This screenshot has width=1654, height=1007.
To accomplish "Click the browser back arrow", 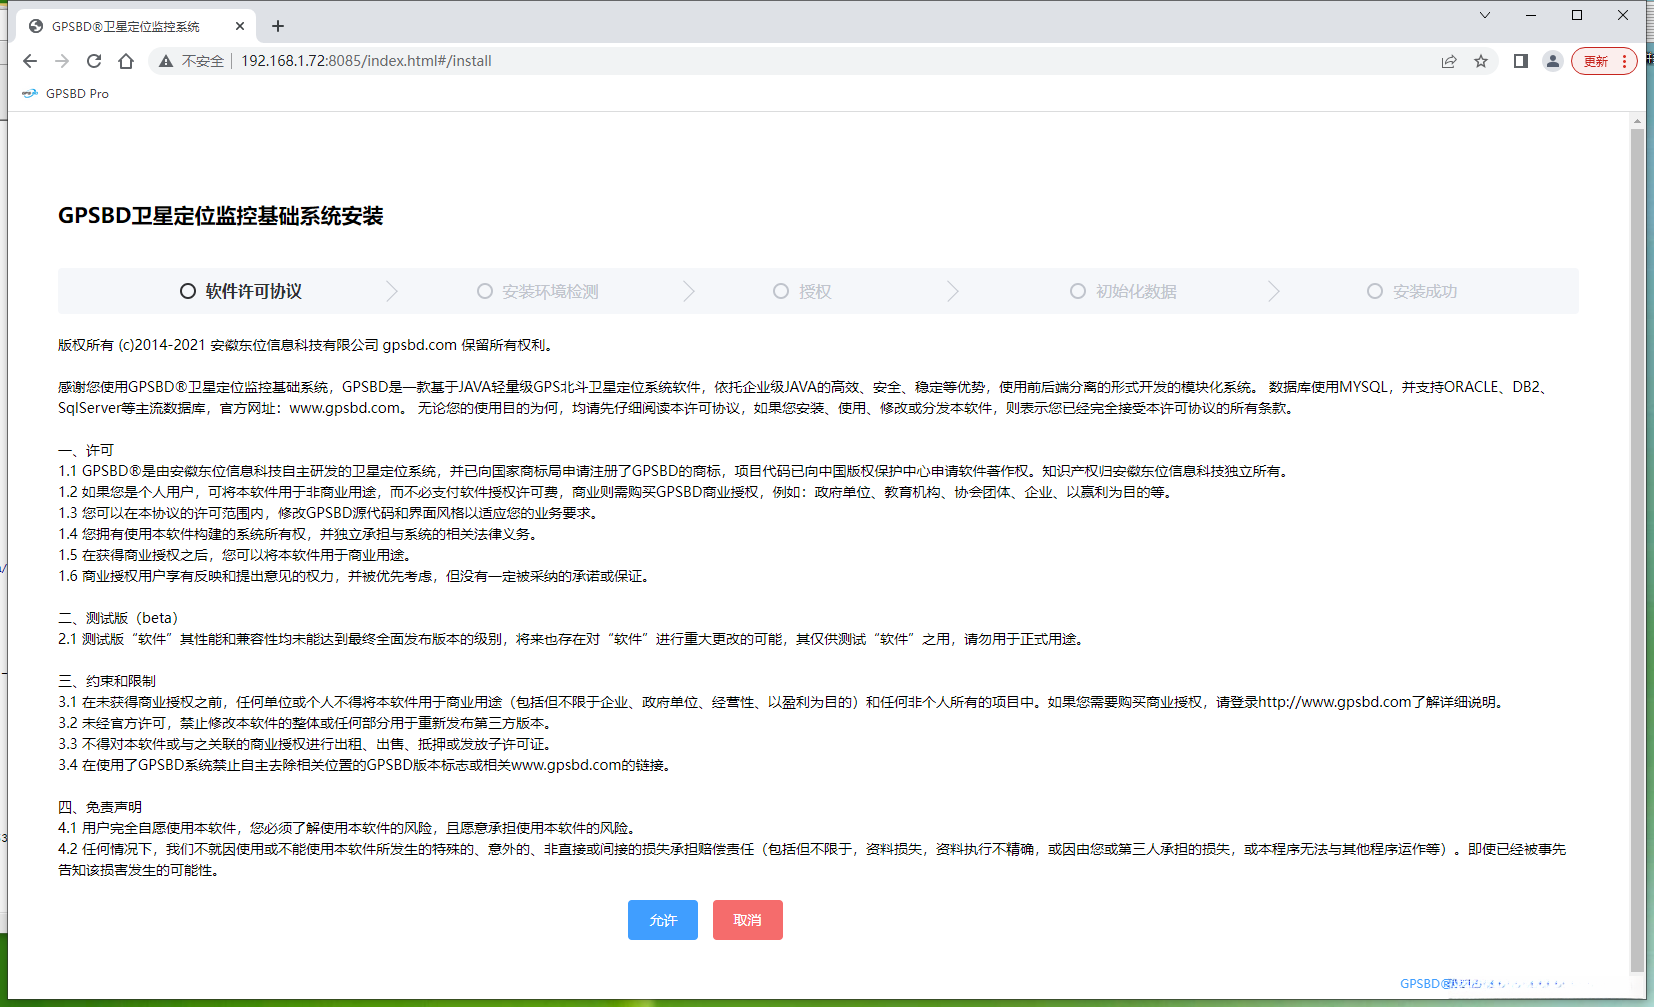I will tap(30, 61).
